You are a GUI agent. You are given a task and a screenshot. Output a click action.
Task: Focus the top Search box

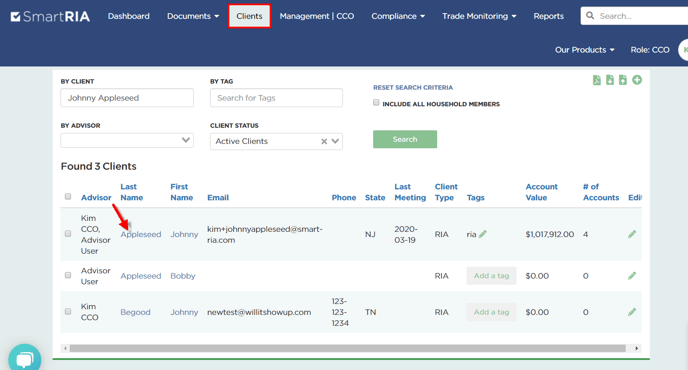[x=634, y=16]
